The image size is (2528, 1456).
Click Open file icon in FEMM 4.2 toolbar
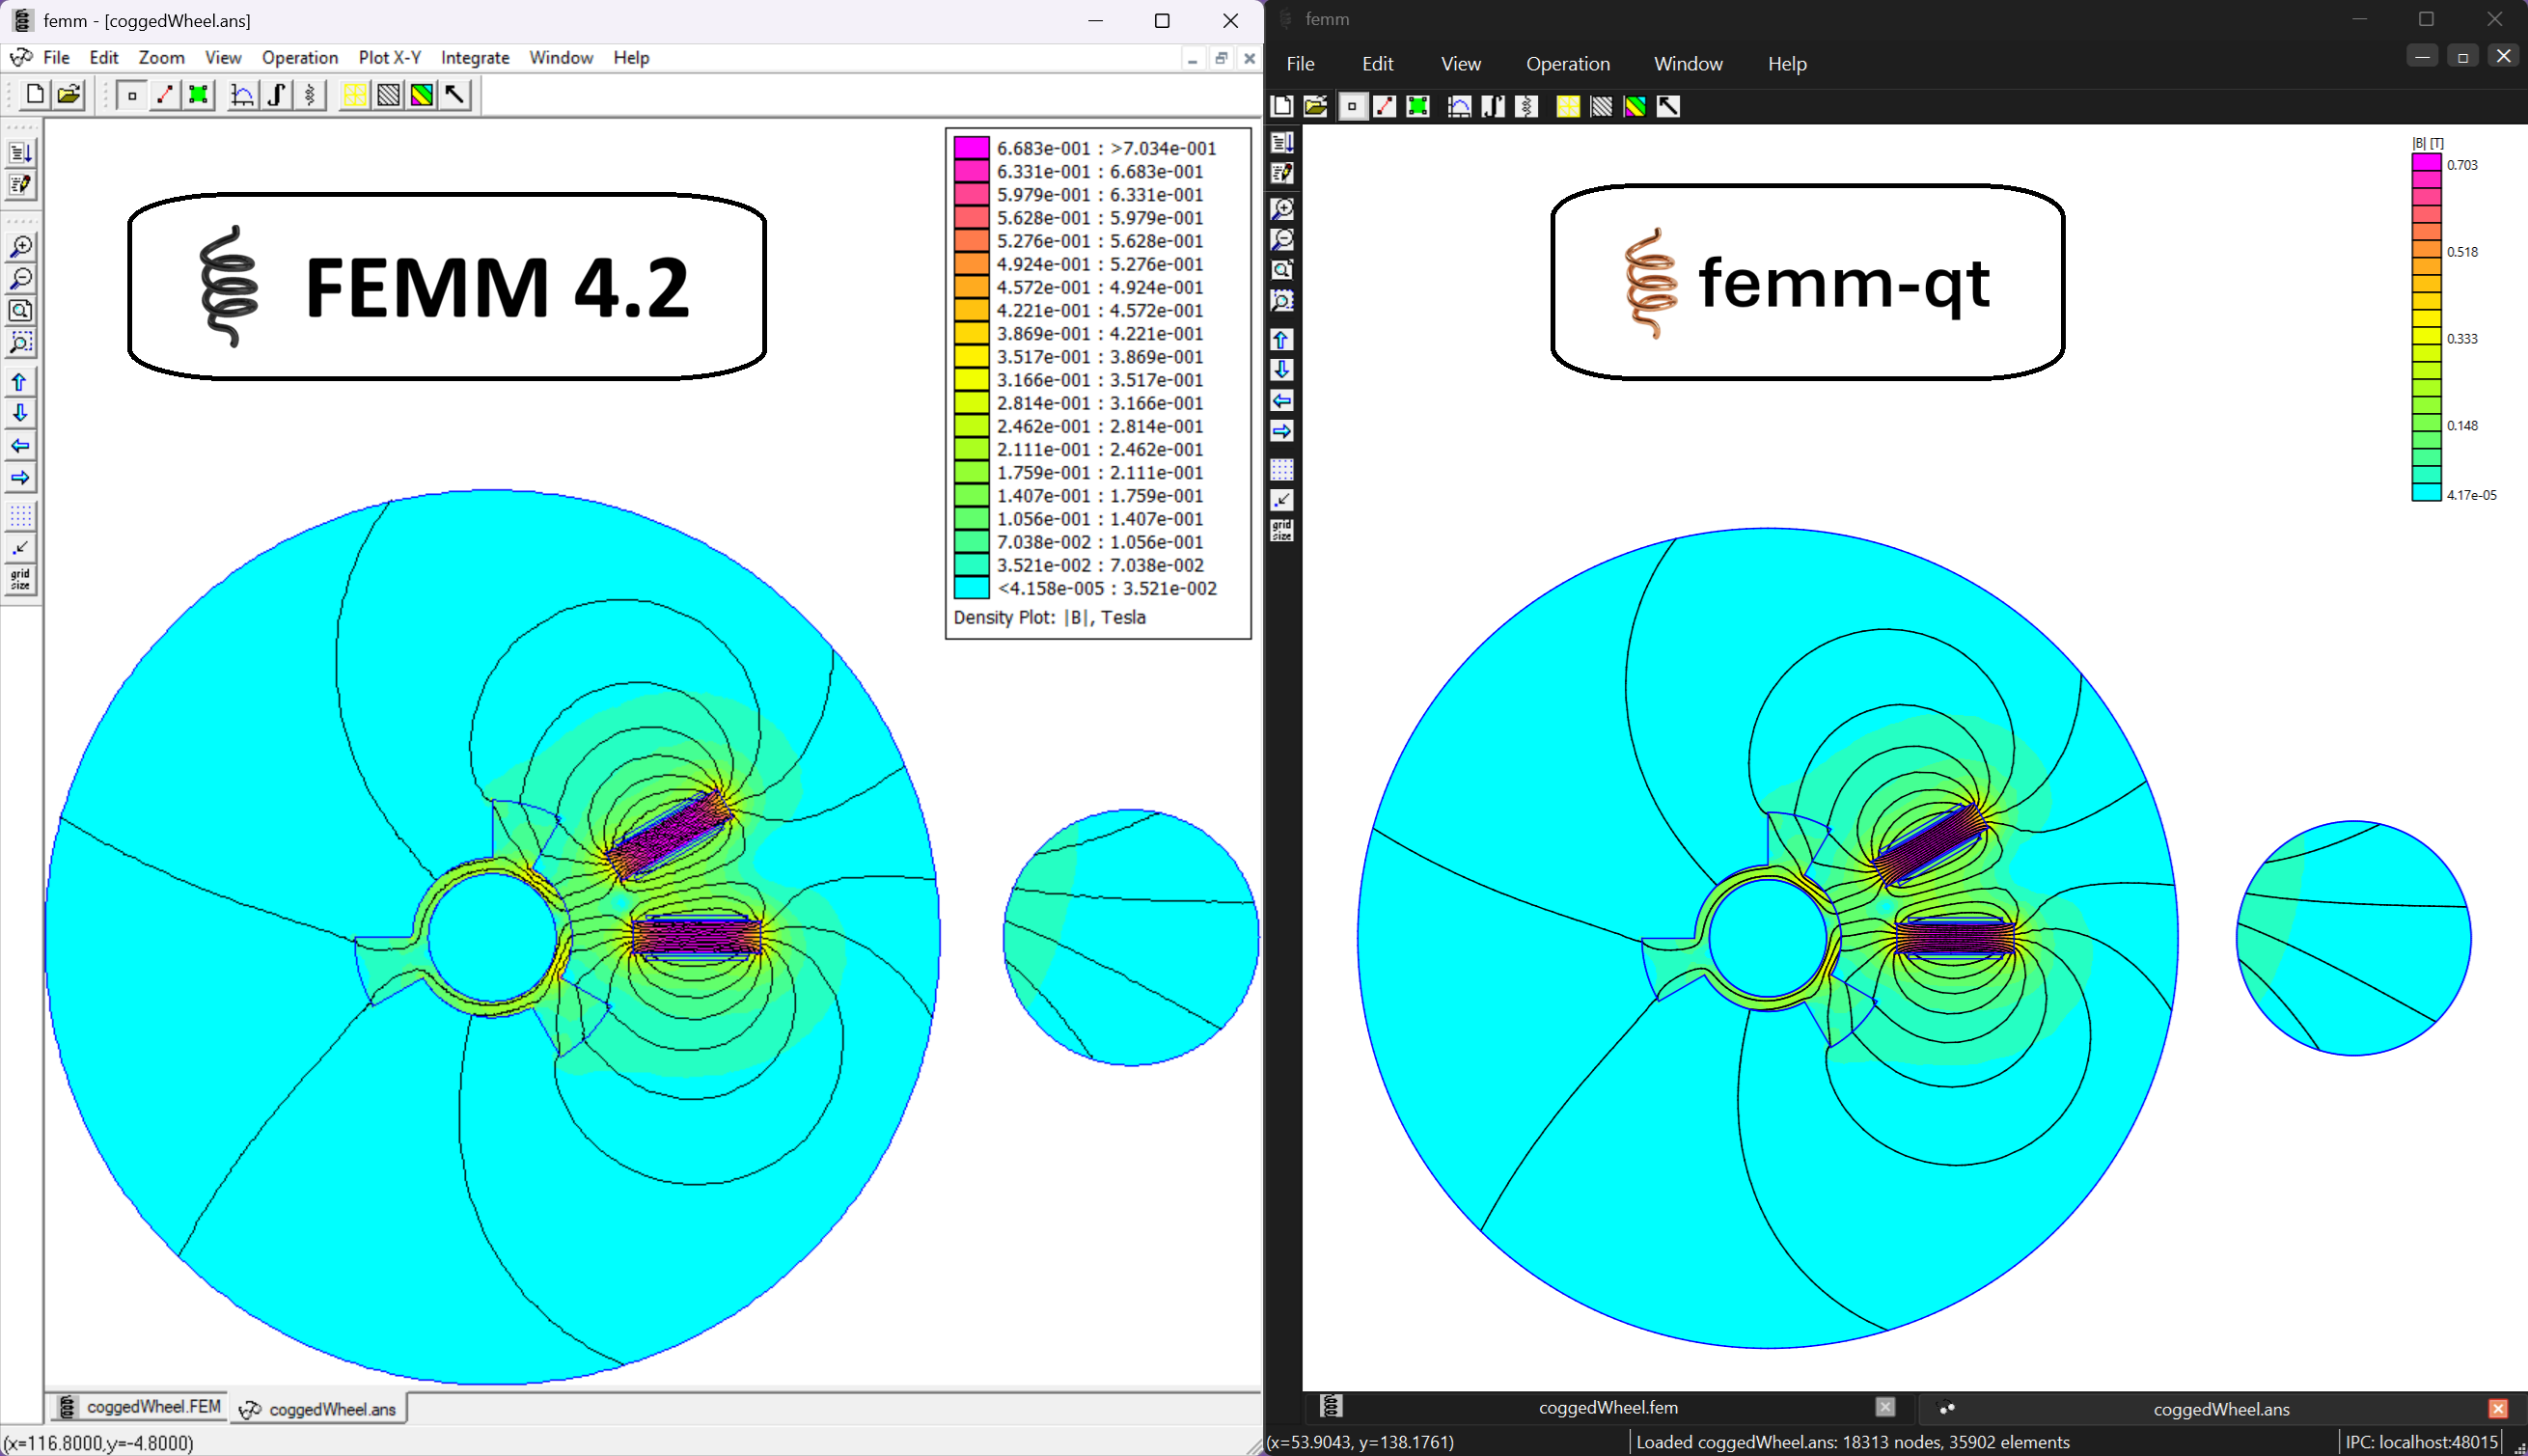69,95
